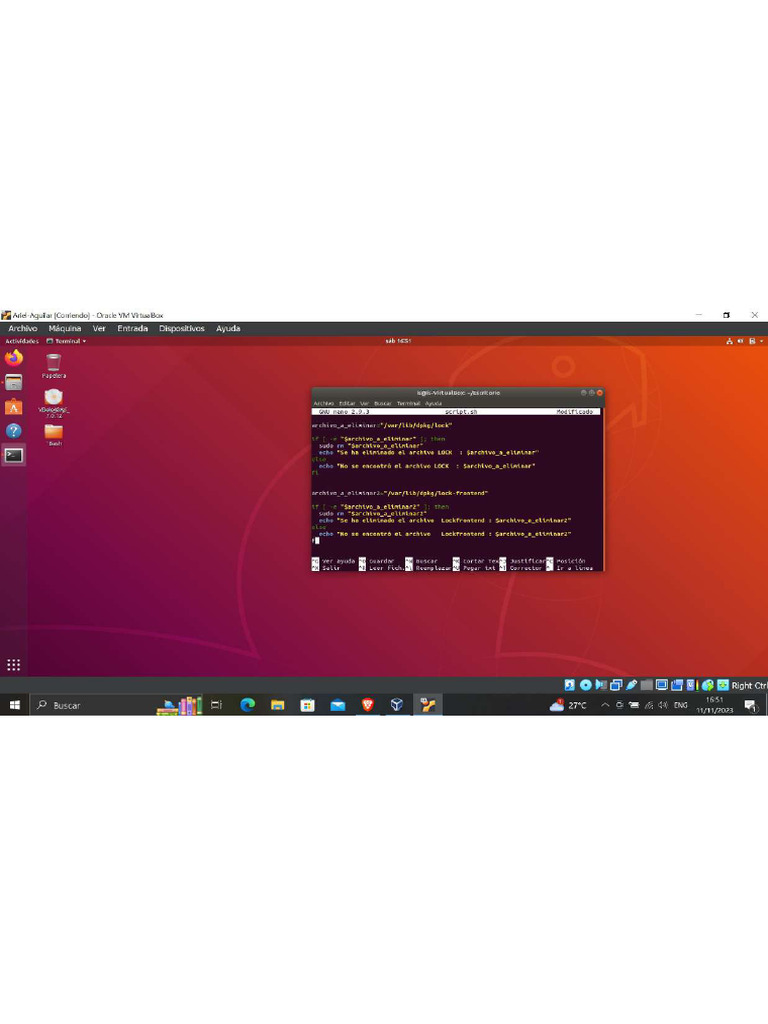Screen dimensions: 768x1024
Task: Open Firefox from the Ubuntu dock
Action: click(14, 357)
